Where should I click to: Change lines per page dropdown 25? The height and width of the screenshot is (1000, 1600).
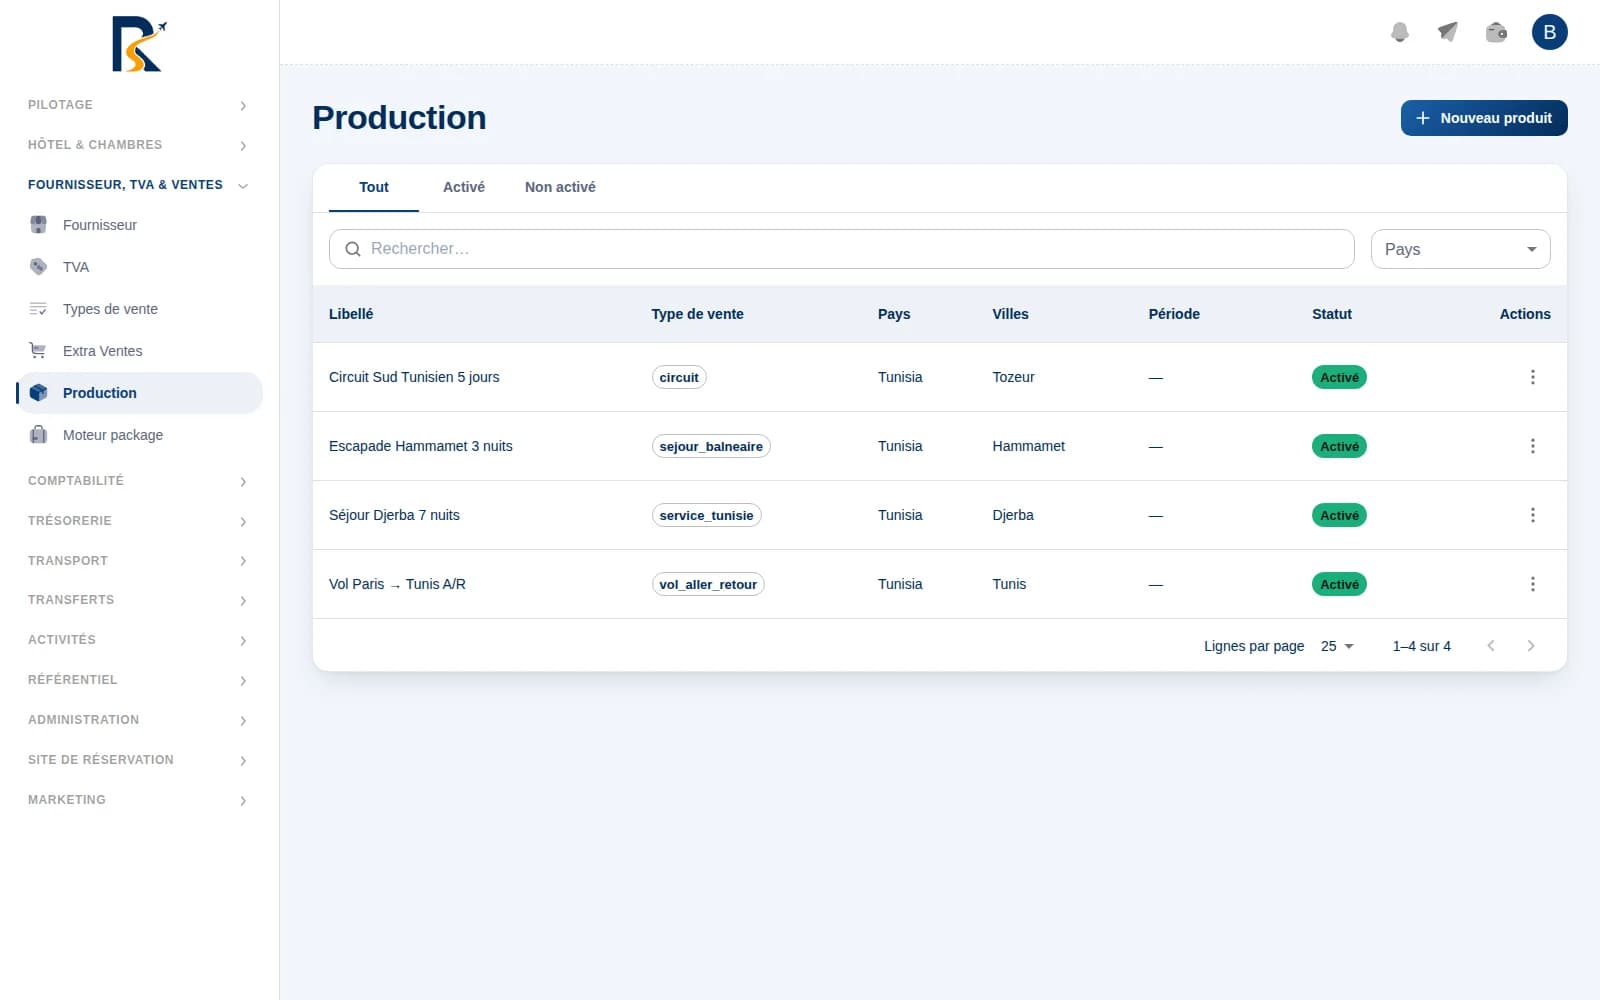(1337, 646)
